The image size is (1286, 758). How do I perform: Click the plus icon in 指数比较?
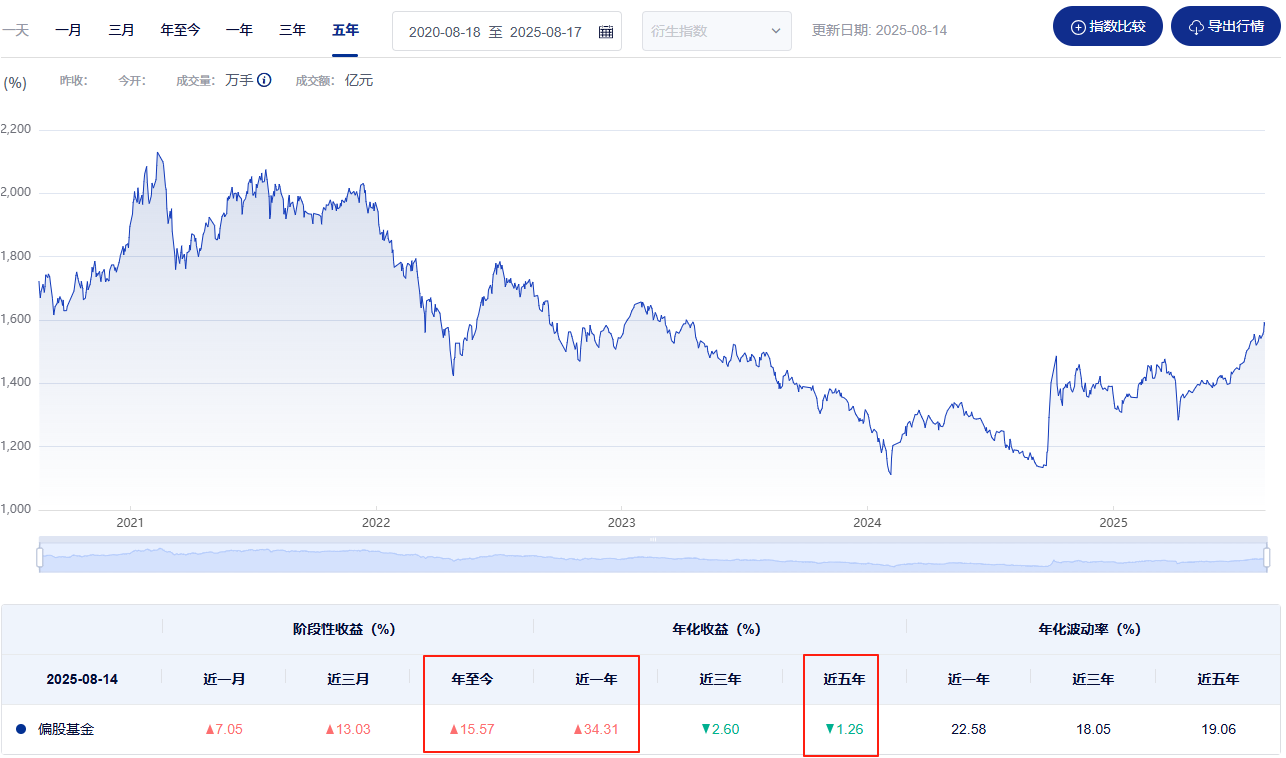[x=1078, y=27]
